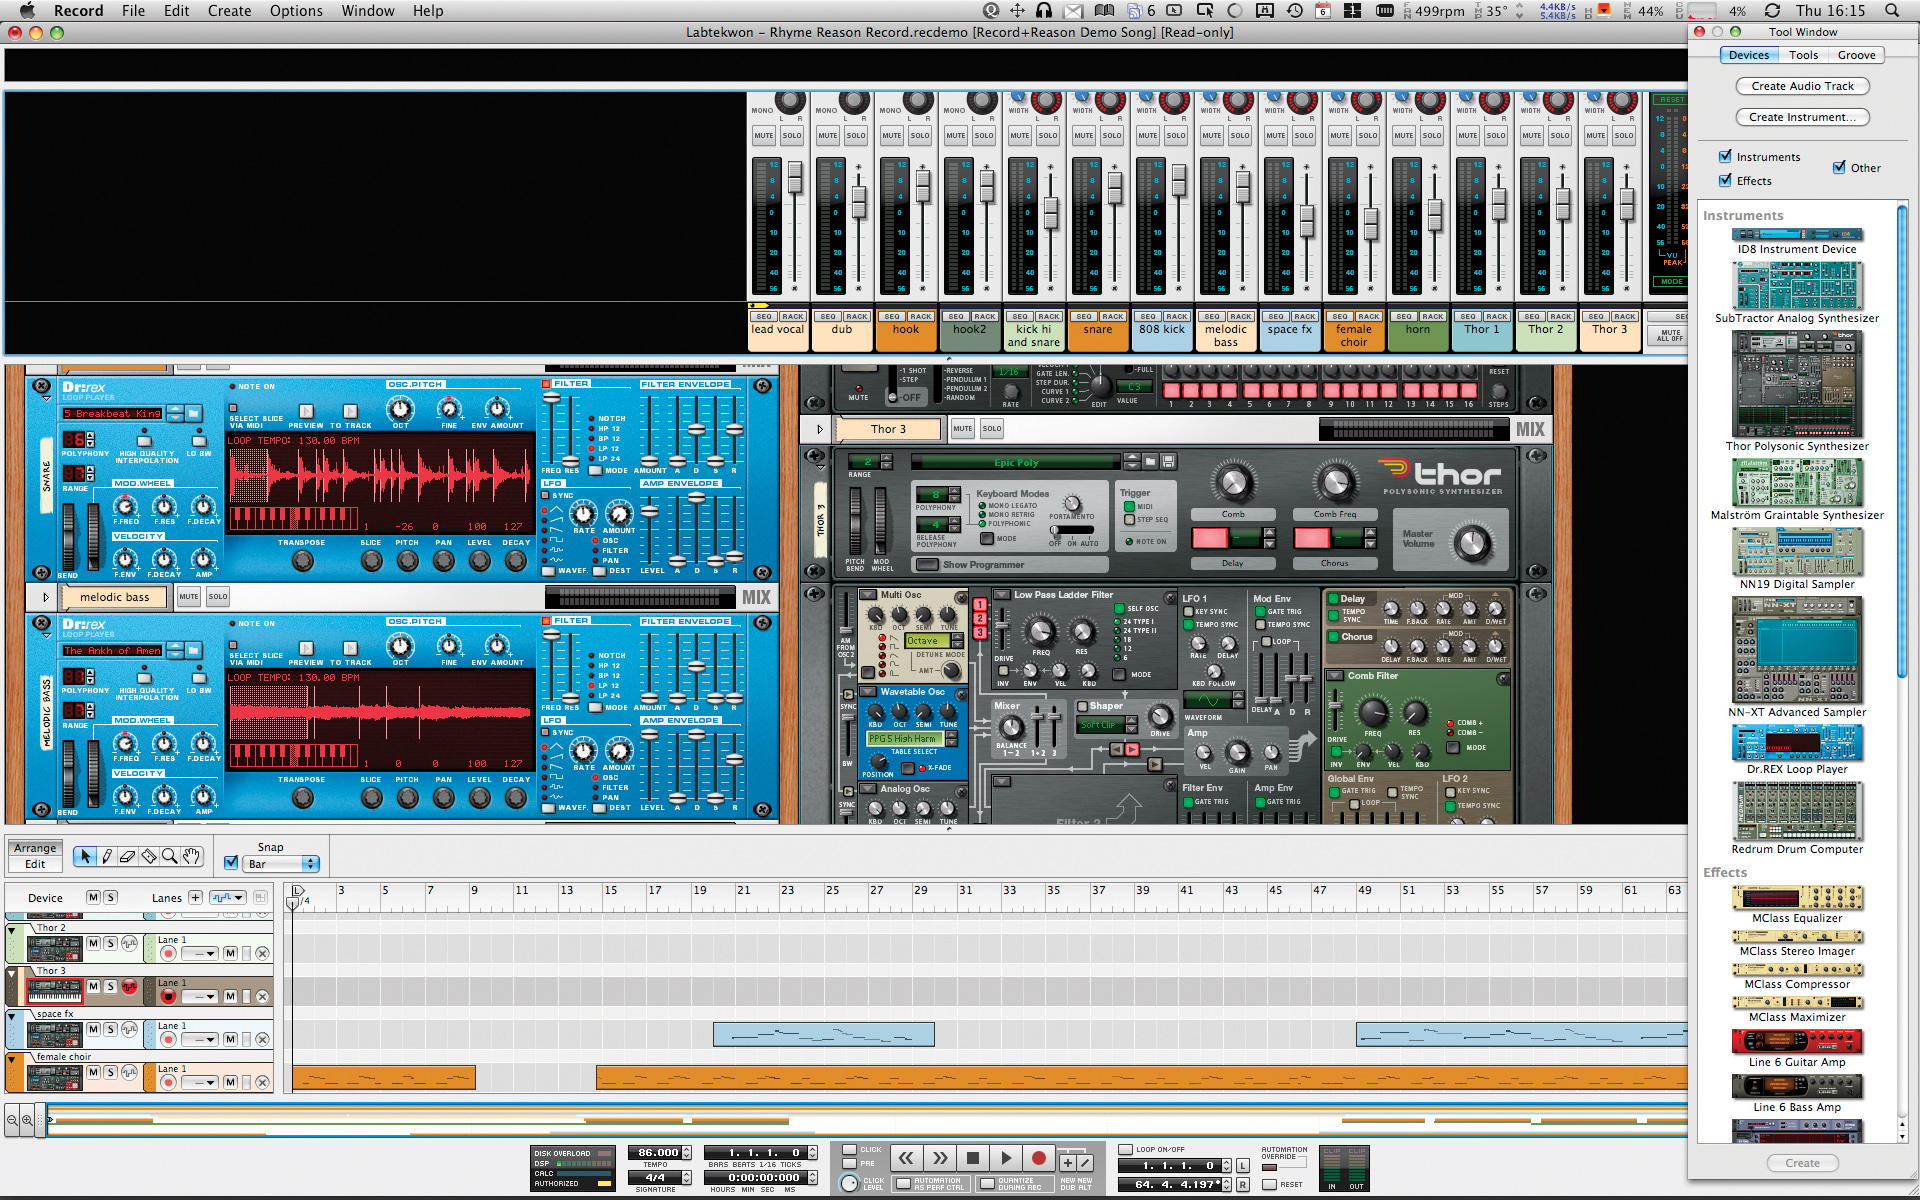Select the Magnifying glass zoom tool

169,856
